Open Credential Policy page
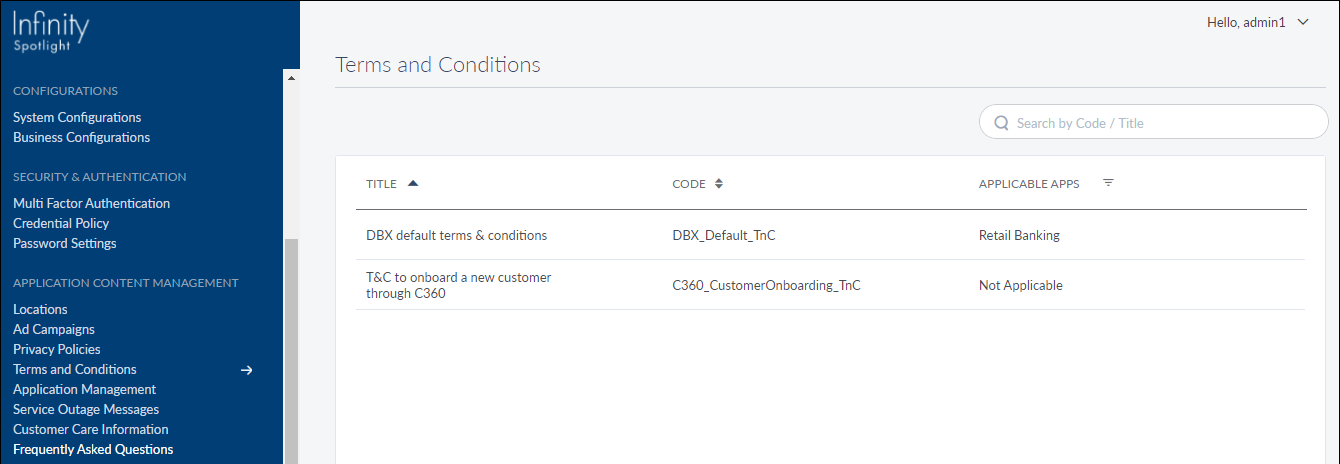The image size is (1340, 464). [x=61, y=223]
